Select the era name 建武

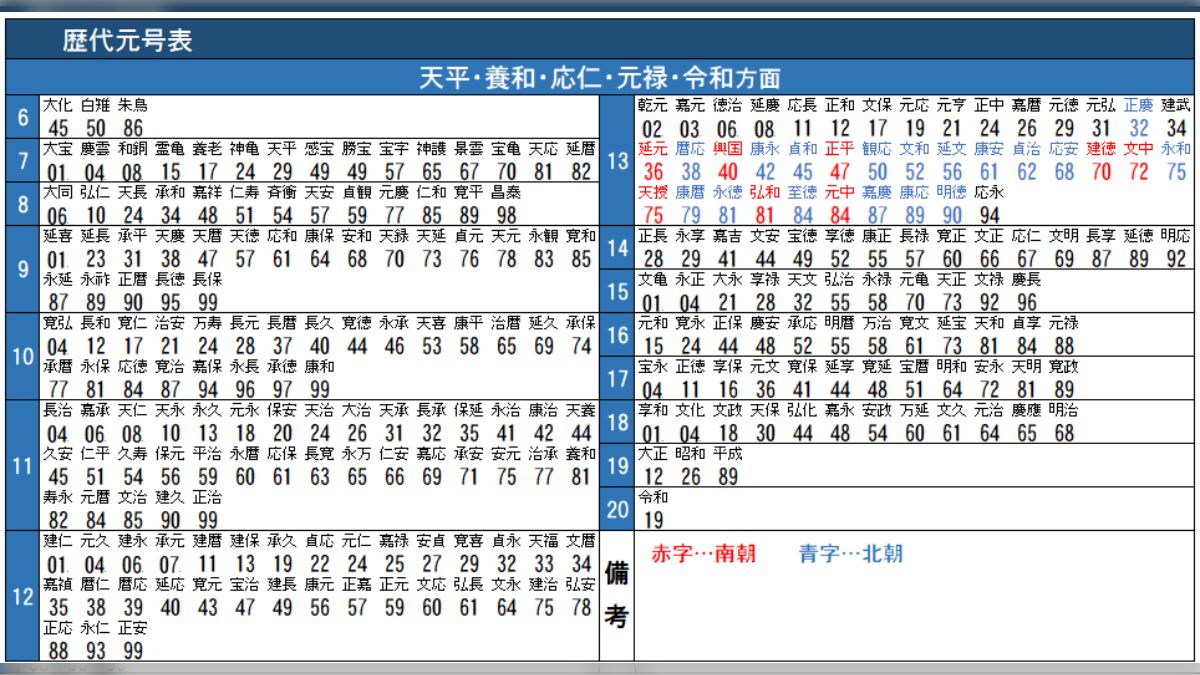click(1177, 104)
